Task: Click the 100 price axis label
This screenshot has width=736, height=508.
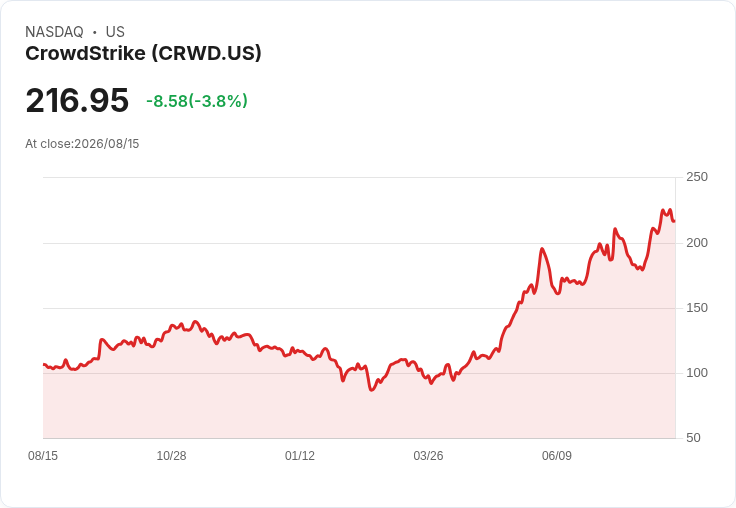Action: (697, 373)
